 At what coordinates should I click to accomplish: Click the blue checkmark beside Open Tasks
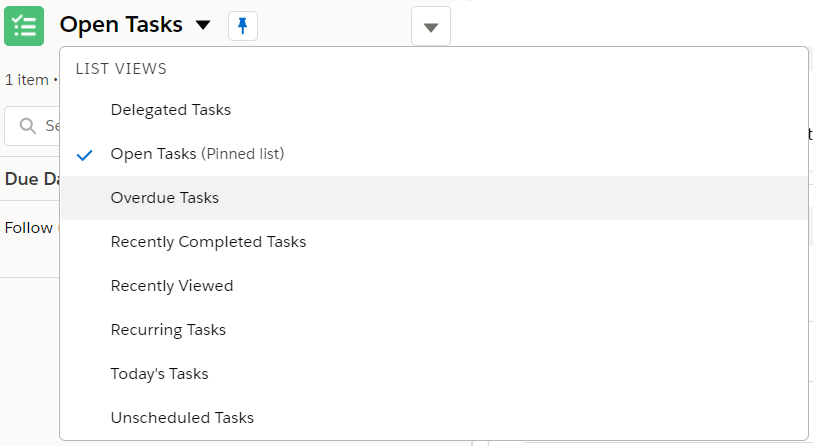point(84,155)
